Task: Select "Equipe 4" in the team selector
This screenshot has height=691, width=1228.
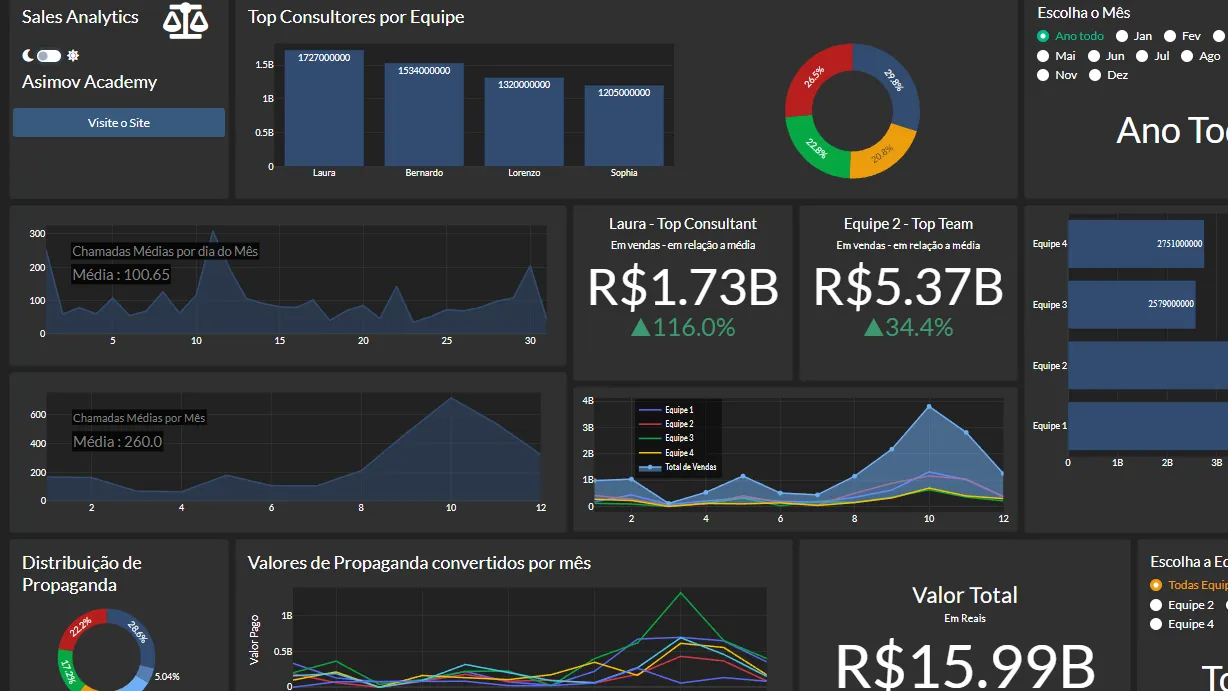Action: (x=1157, y=624)
